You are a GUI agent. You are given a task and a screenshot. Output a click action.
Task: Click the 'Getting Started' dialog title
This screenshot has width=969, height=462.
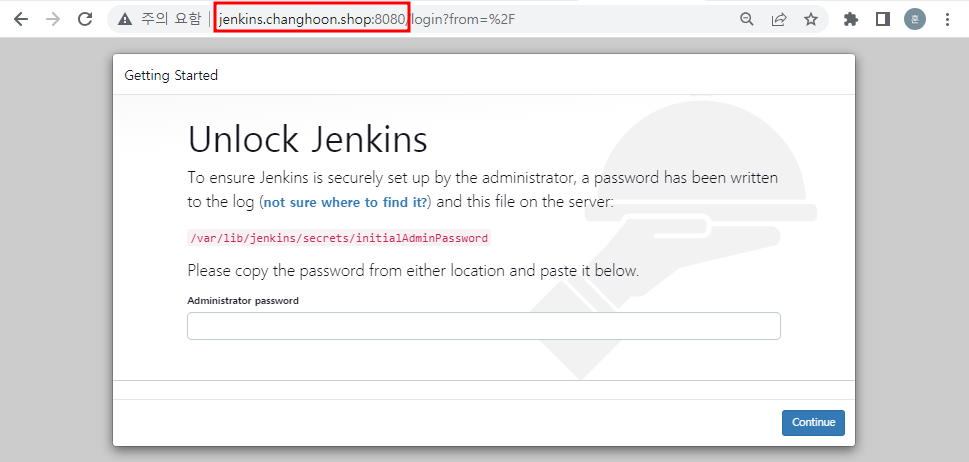click(x=171, y=75)
